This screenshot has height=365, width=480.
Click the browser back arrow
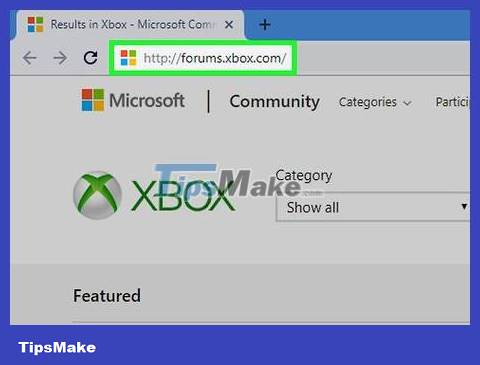point(30,58)
